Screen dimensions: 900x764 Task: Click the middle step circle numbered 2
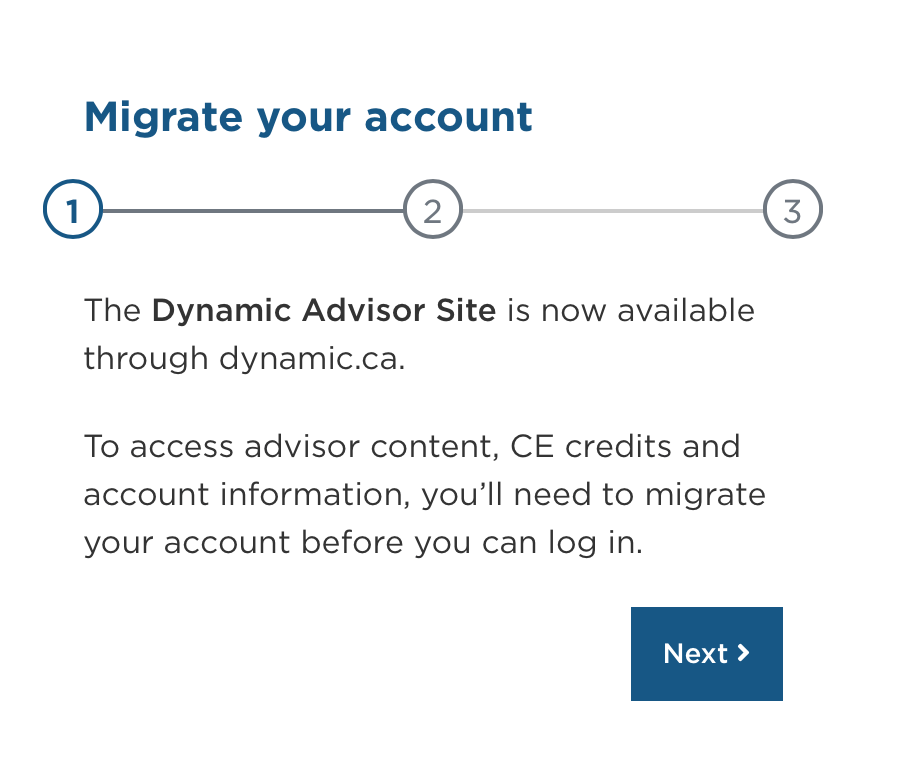432,209
